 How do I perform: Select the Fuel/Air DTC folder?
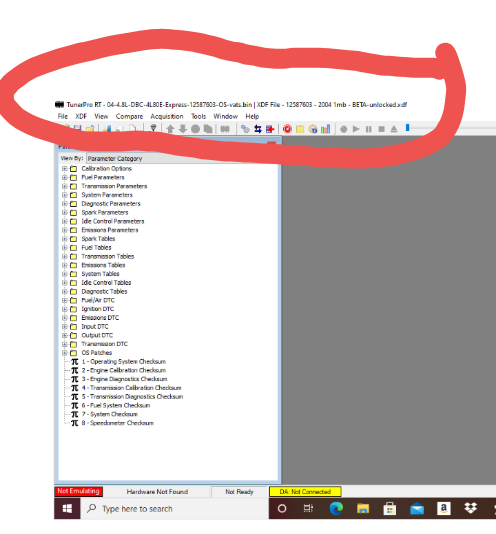[98, 300]
